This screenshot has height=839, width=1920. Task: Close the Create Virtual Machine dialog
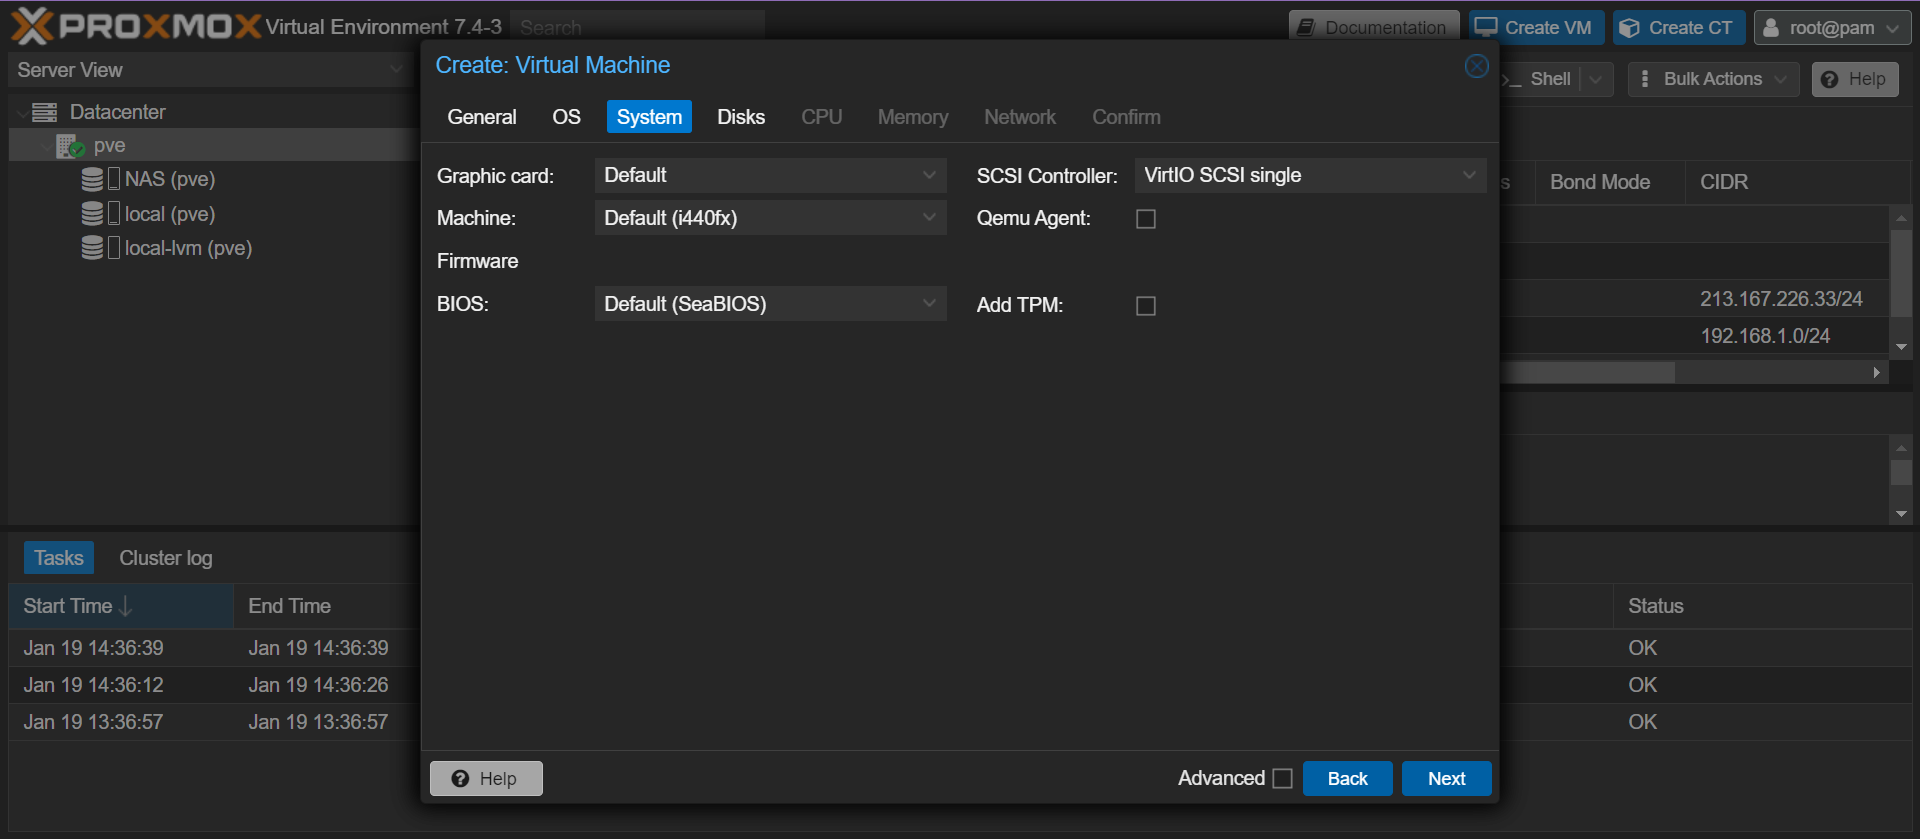coord(1476,66)
